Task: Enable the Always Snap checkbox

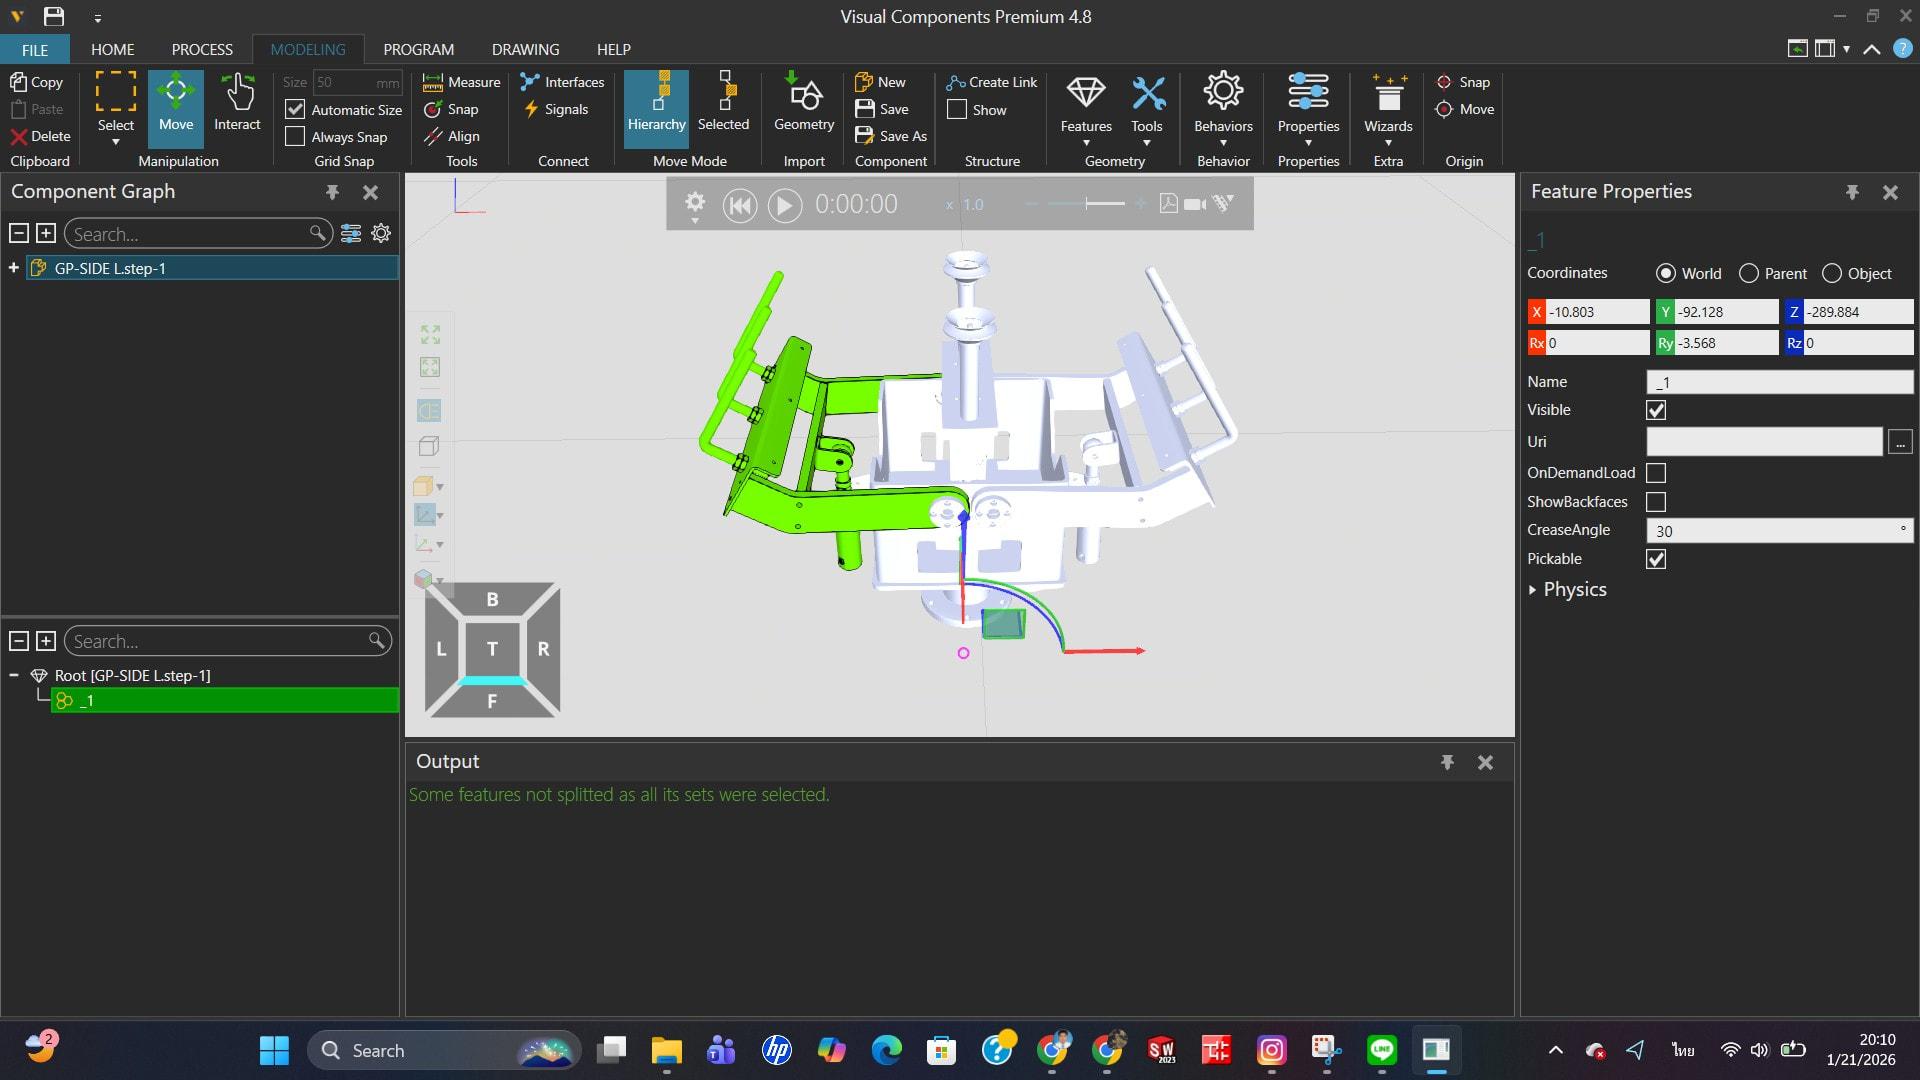Action: pyautogui.click(x=295, y=137)
